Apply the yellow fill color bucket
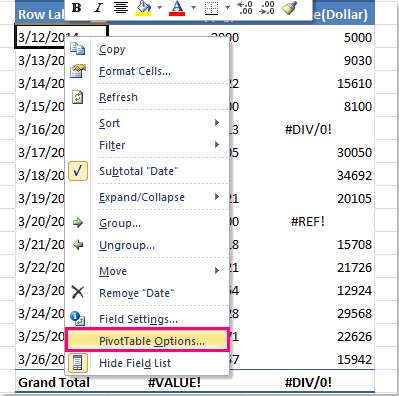 point(143,8)
